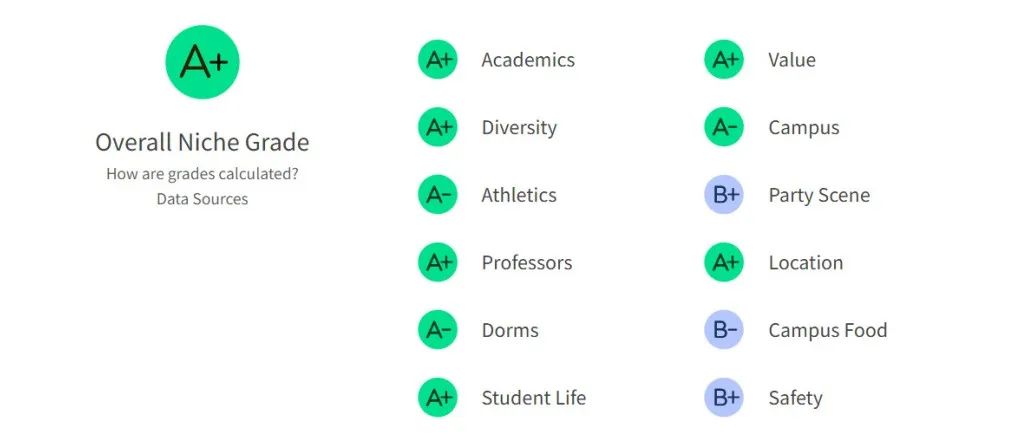Select the B- badge for Campus Food

(724, 330)
